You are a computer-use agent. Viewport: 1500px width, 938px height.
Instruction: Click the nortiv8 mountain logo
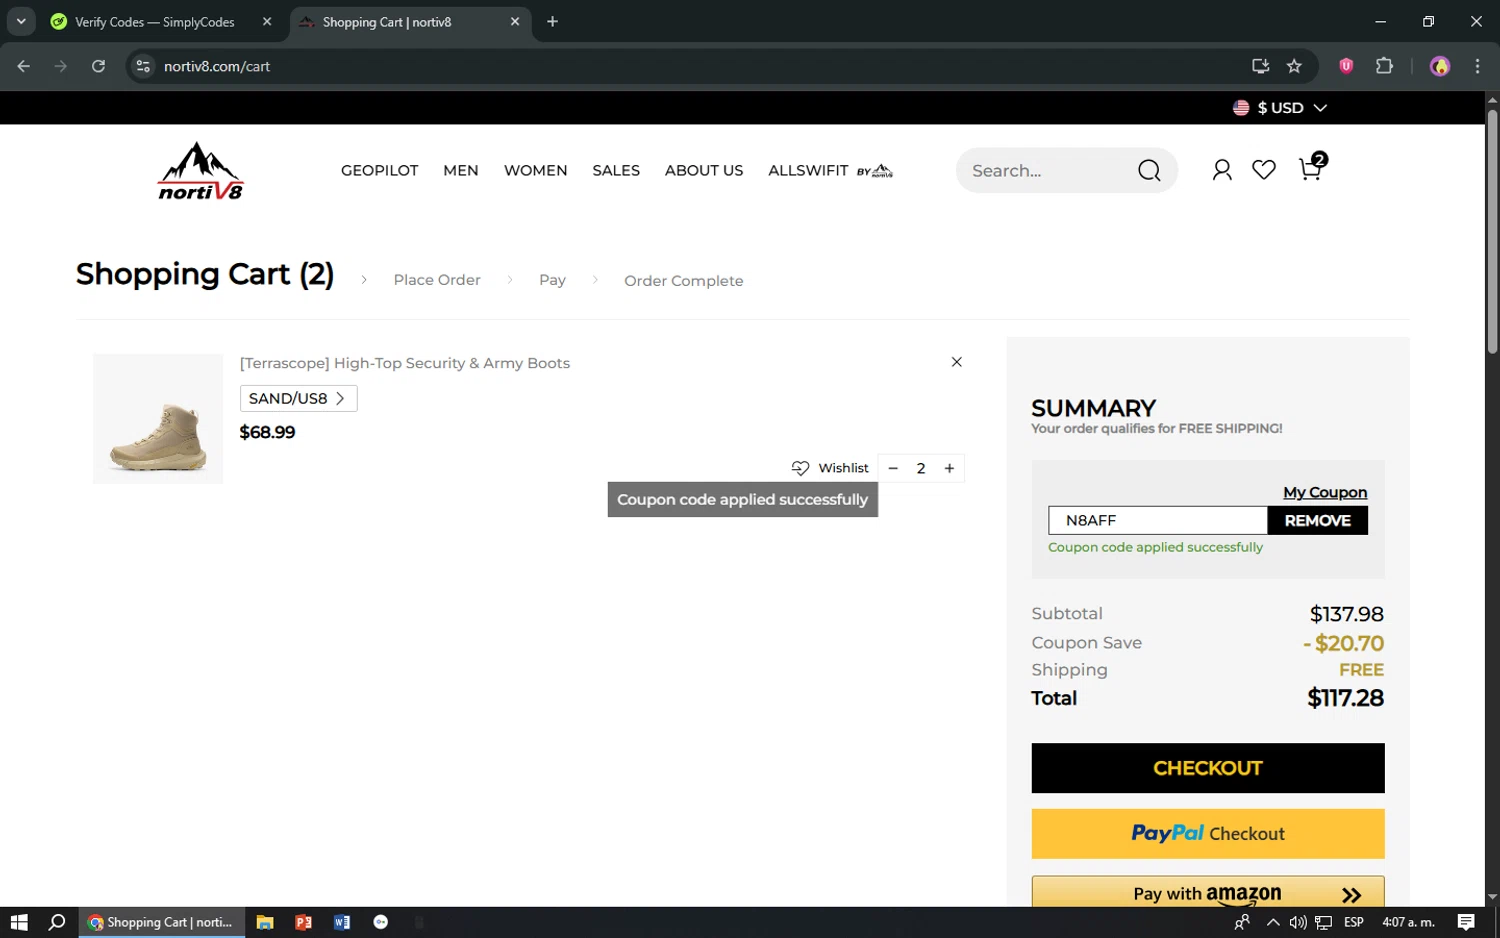(x=201, y=171)
